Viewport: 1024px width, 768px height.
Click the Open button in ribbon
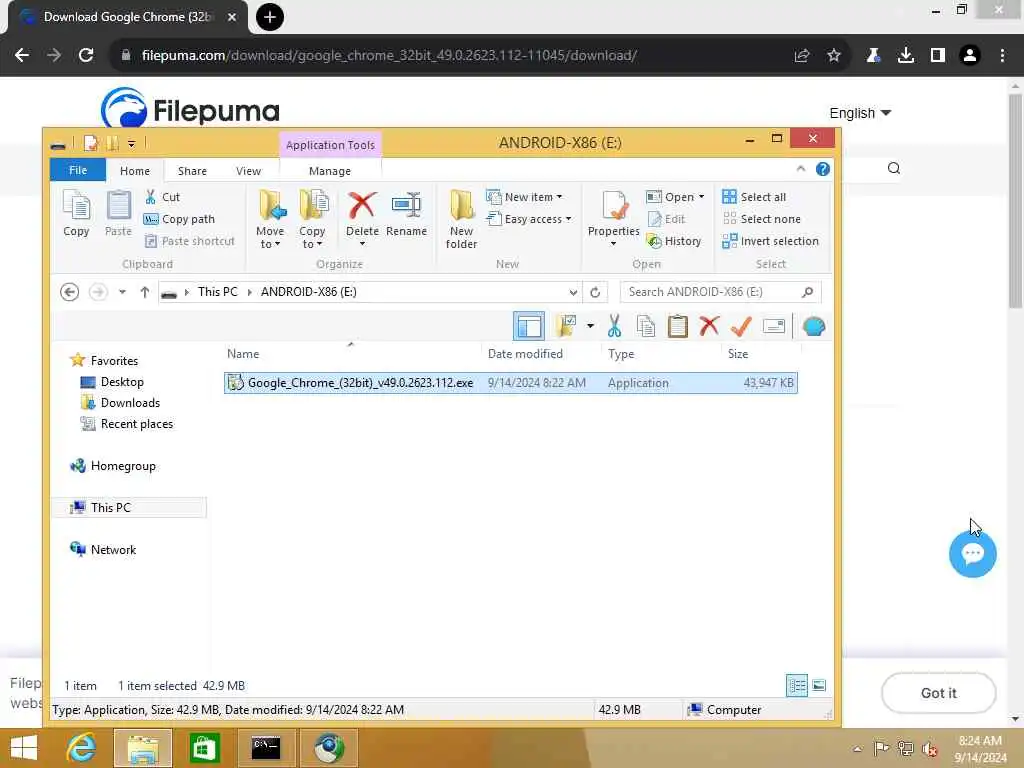[x=675, y=197]
